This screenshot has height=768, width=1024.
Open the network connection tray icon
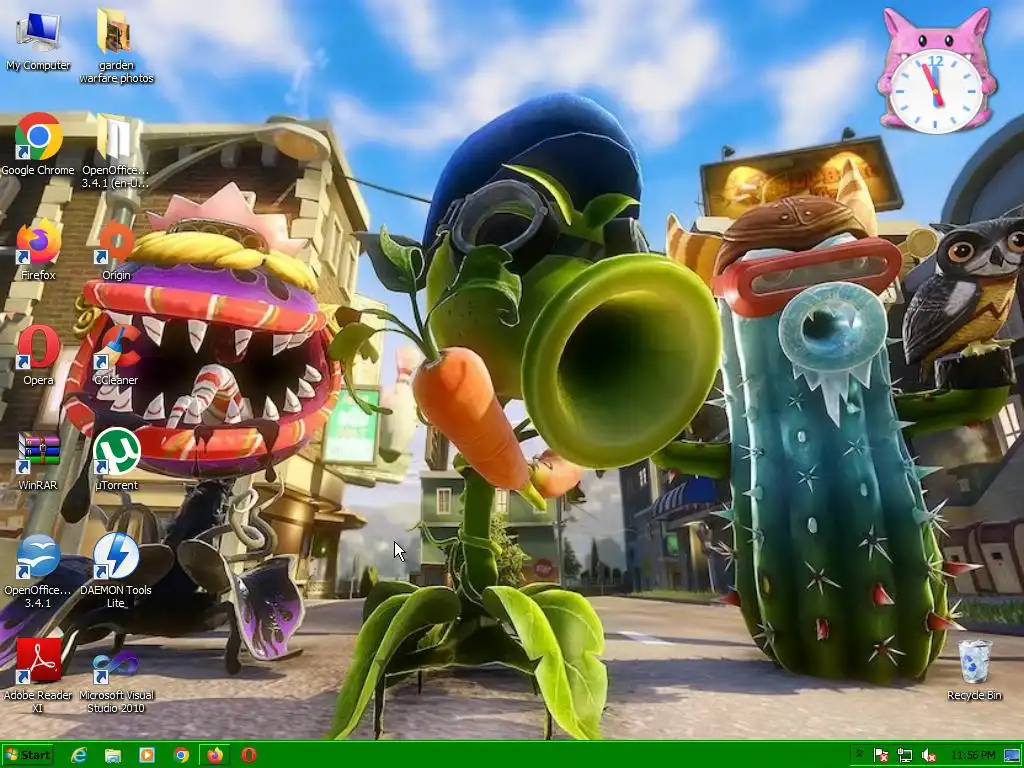[904, 756]
